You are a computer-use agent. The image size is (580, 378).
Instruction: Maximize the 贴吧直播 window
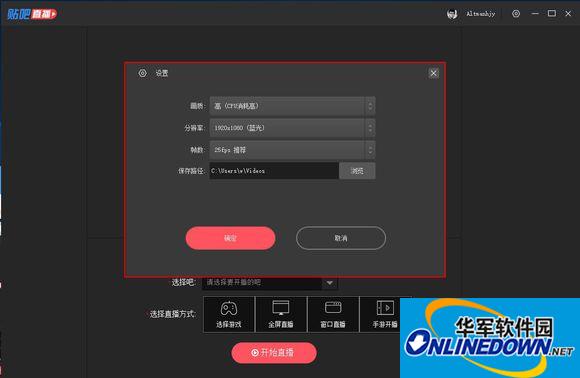click(x=552, y=14)
